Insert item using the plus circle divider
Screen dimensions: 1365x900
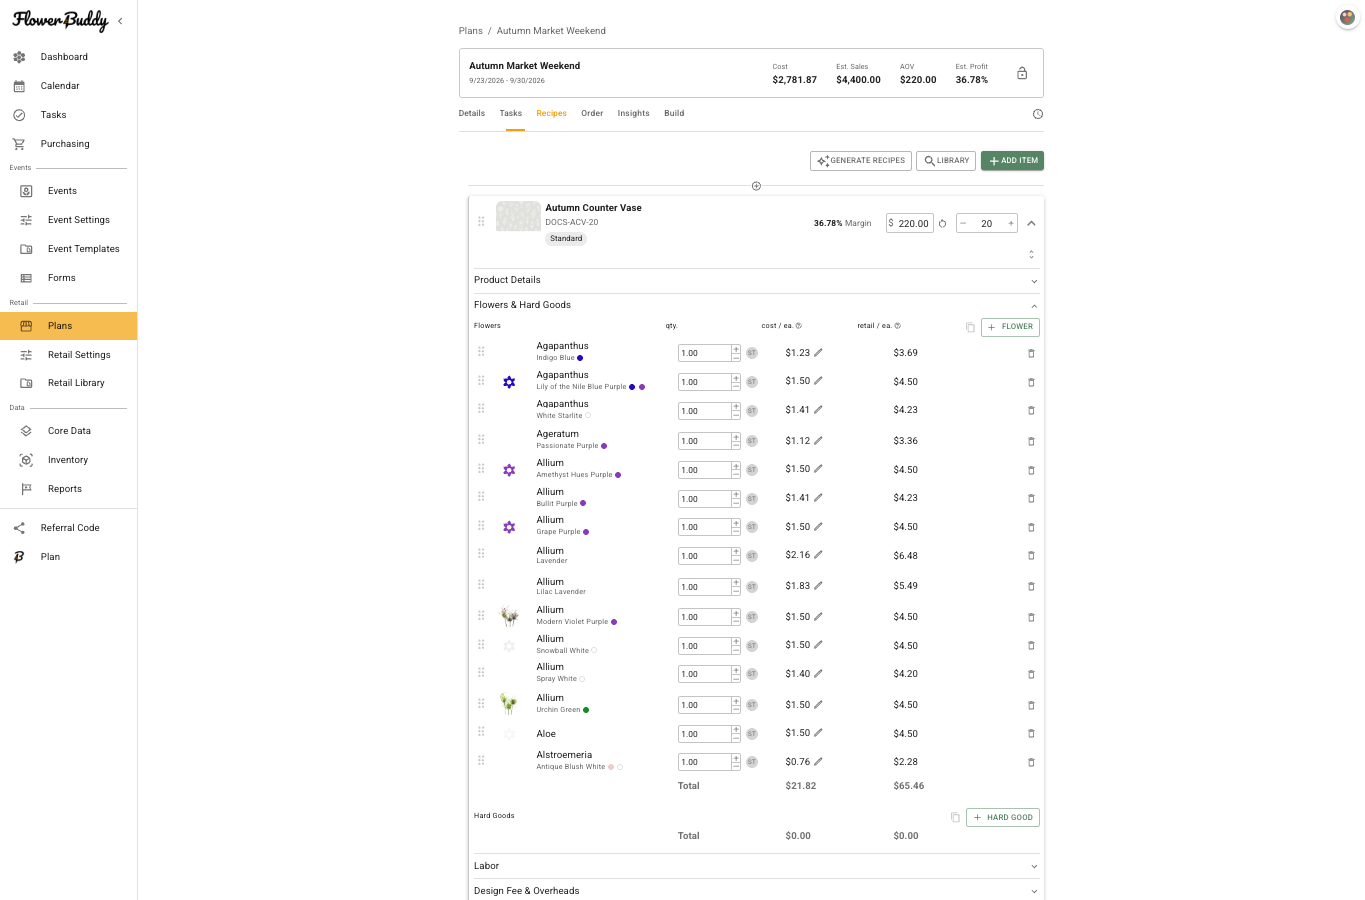pyautogui.click(x=756, y=186)
